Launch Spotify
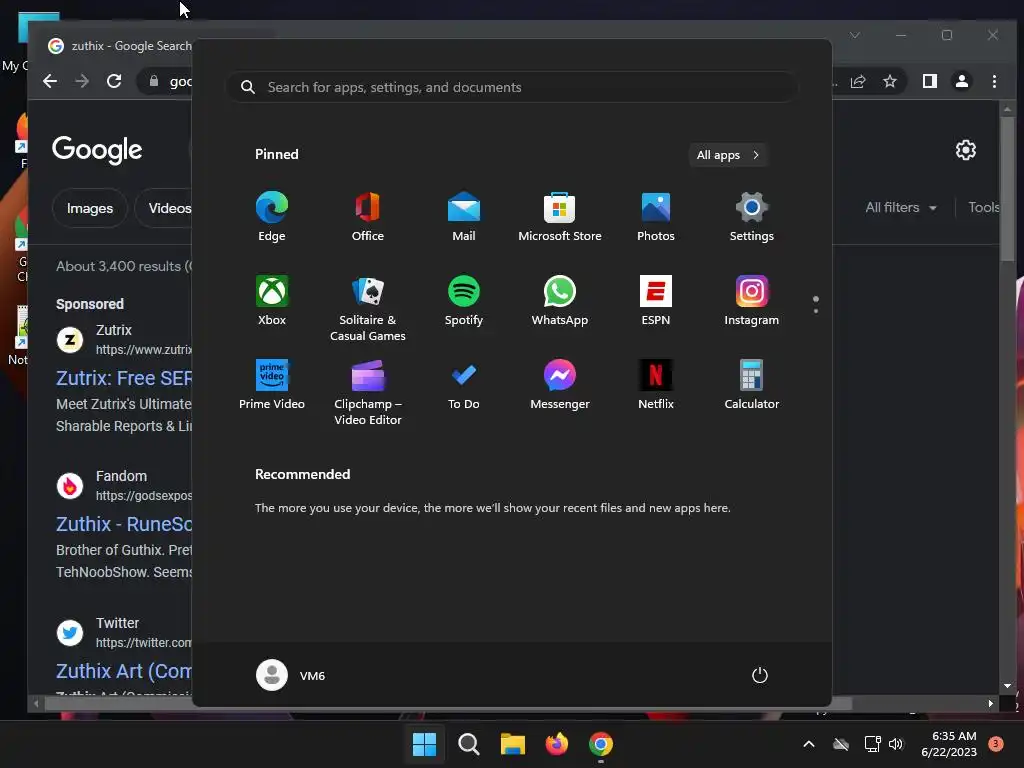 464,301
